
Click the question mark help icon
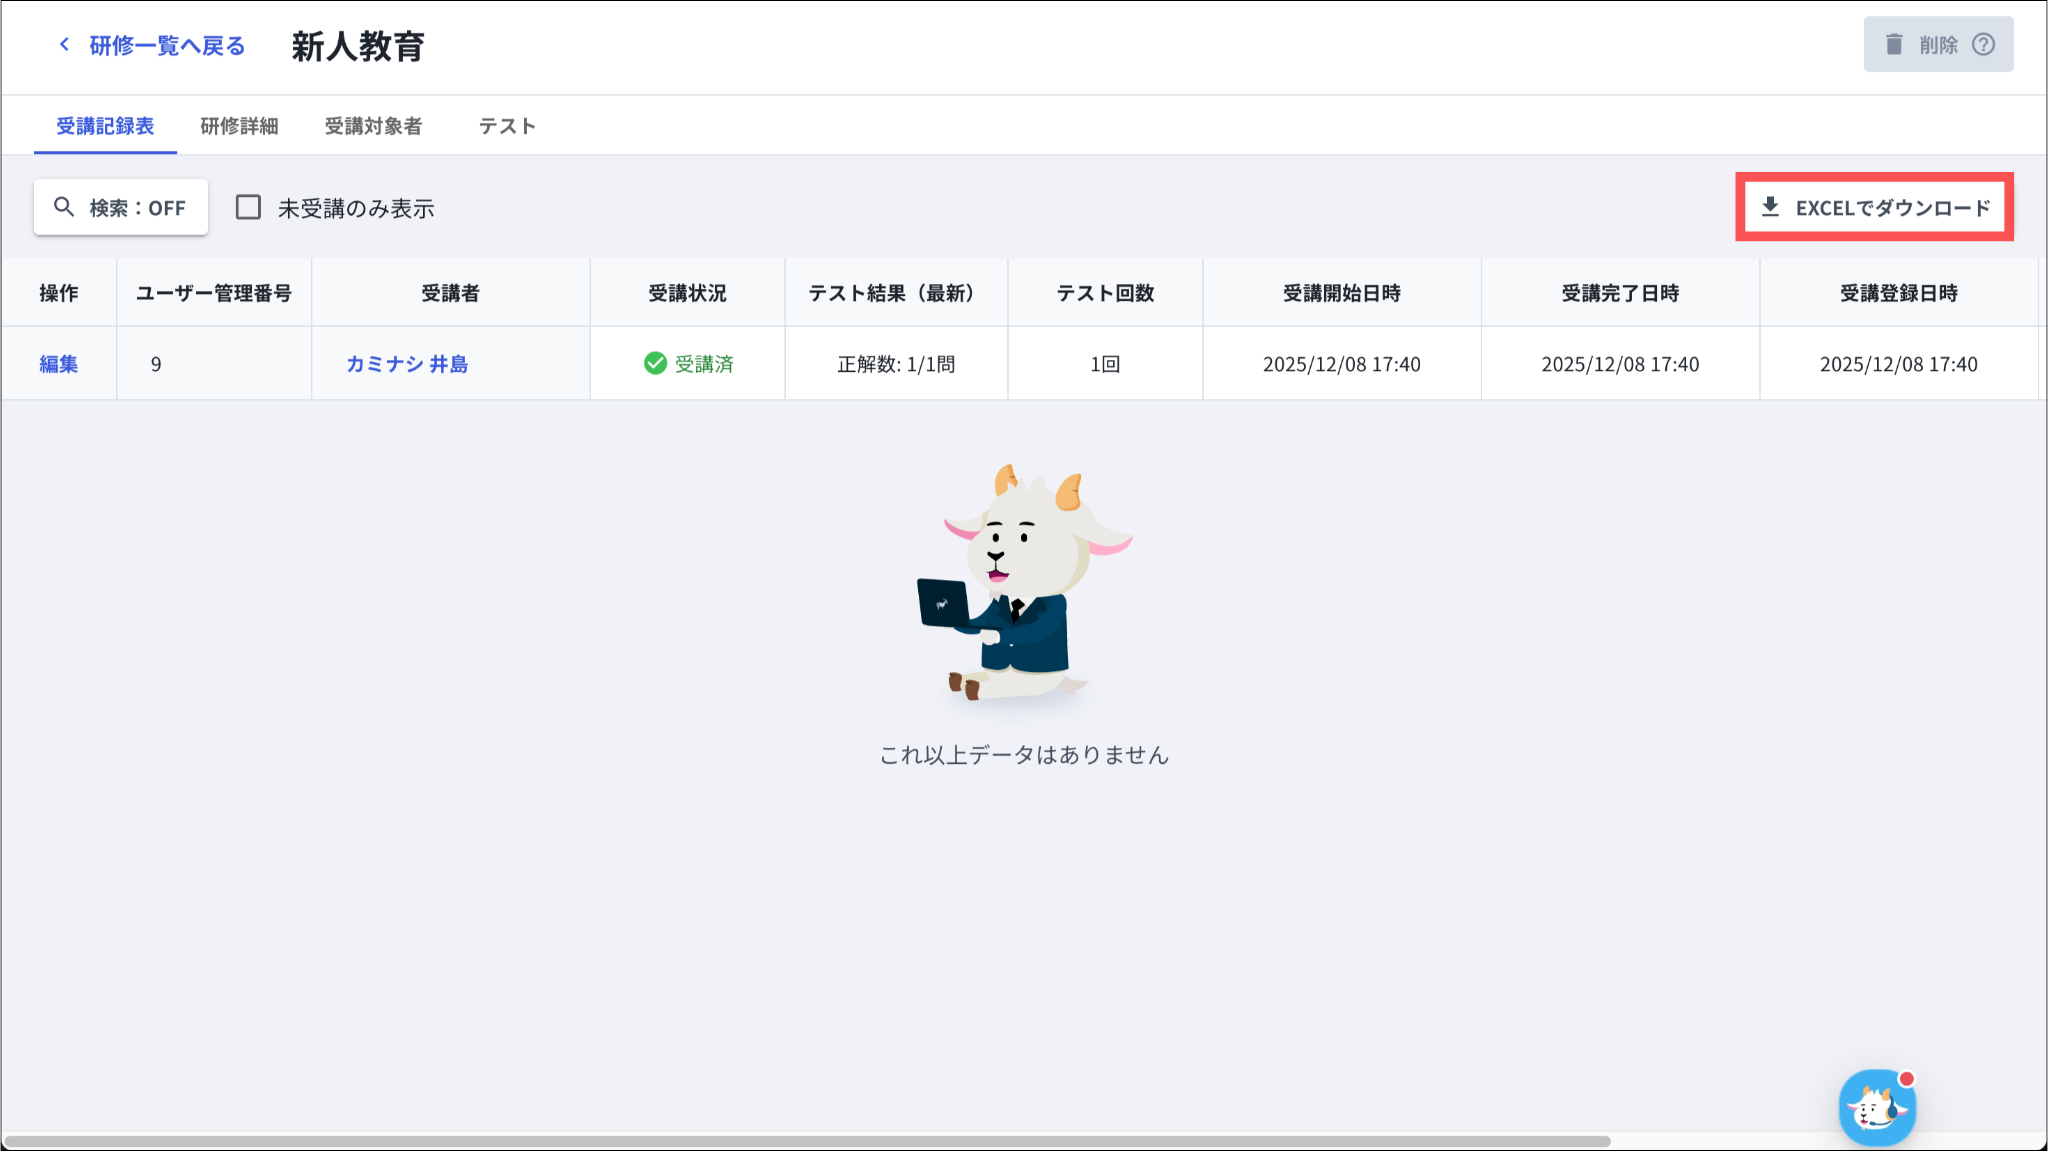coord(1983,45)
